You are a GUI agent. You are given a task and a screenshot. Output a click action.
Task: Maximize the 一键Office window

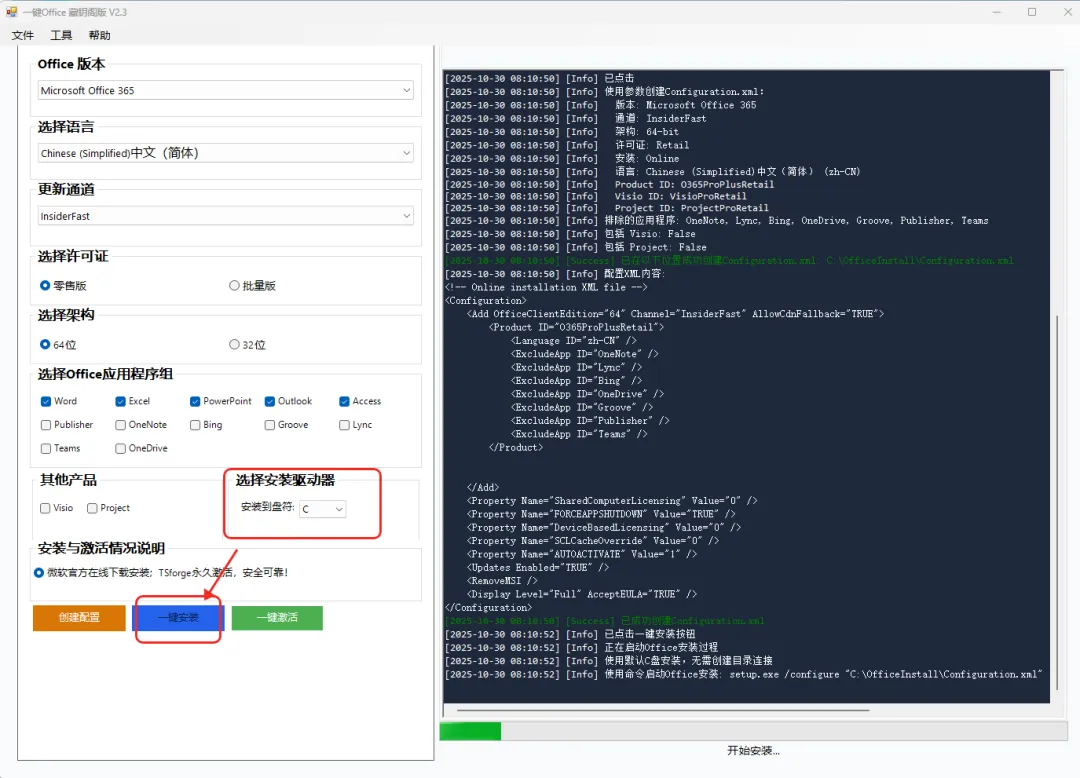1032,12
